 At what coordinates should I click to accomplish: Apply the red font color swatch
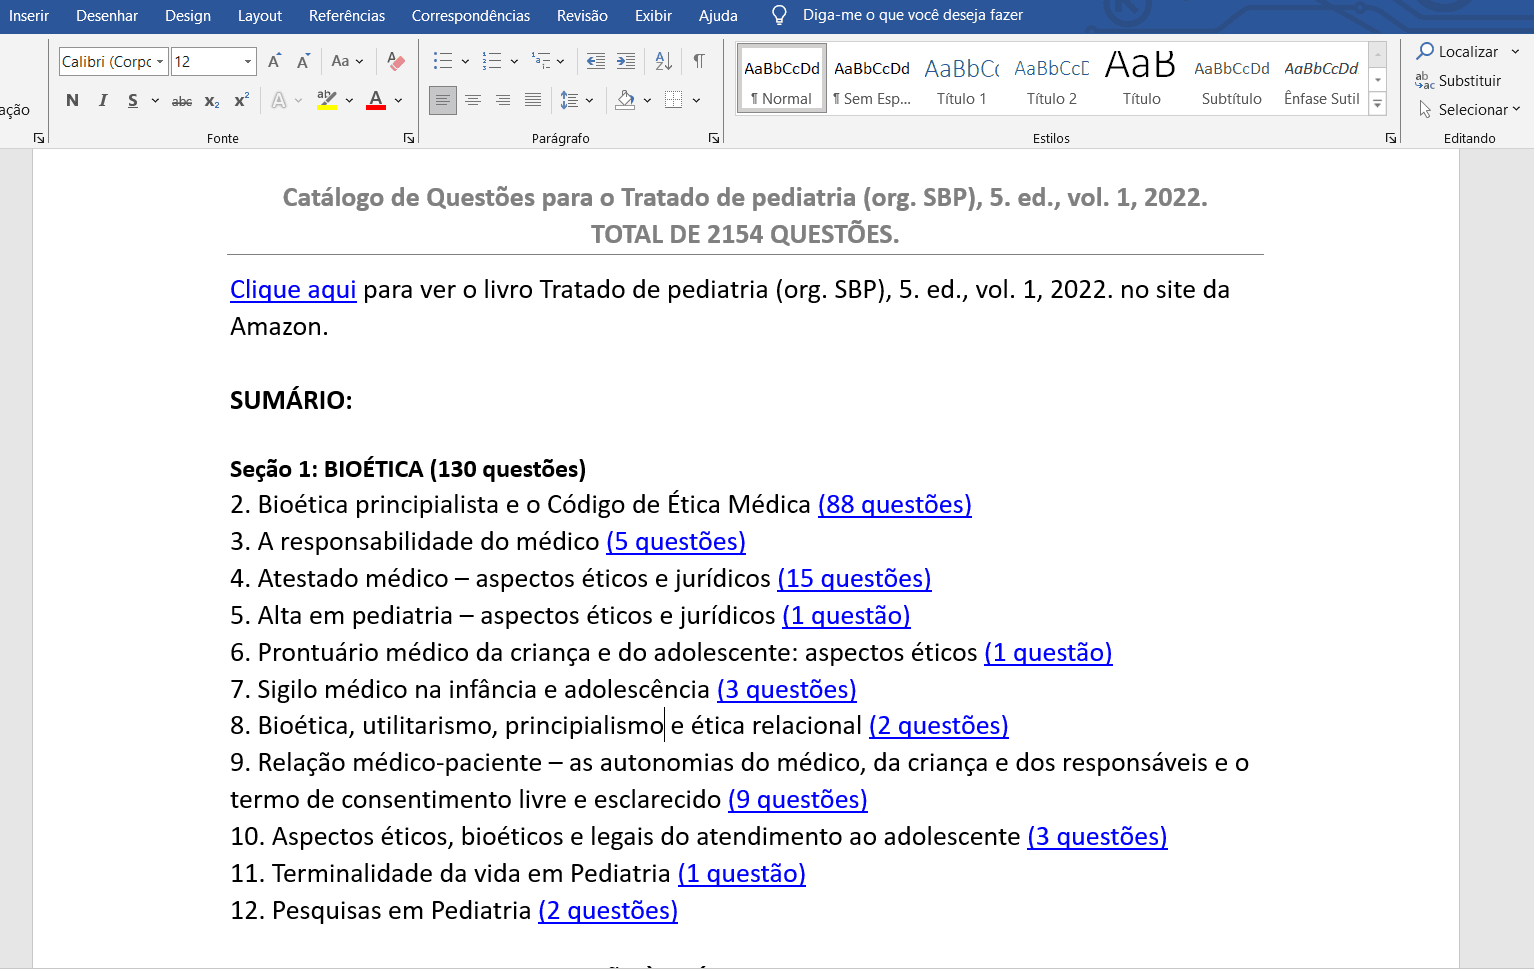coord(376,101)
